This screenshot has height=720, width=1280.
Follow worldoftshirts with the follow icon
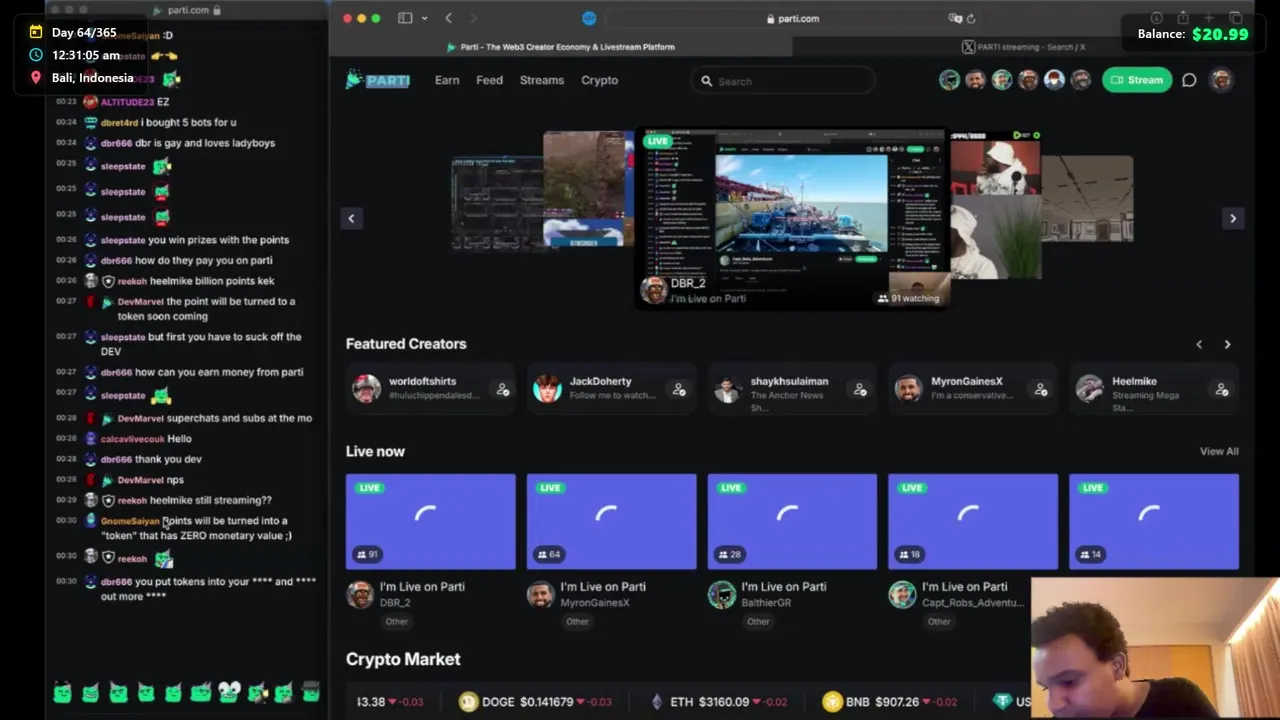coord(502,389)
